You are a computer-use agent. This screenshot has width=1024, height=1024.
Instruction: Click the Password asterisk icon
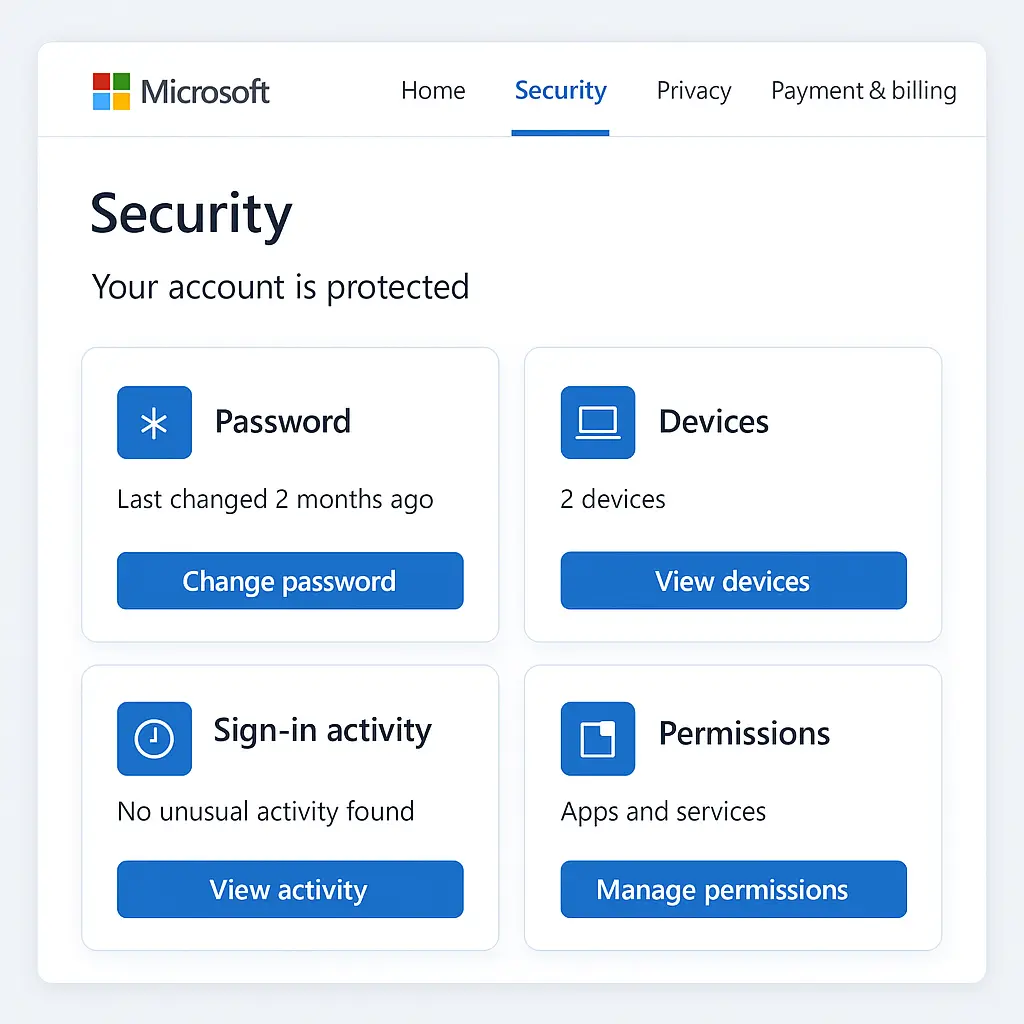[x=154, y=423]
